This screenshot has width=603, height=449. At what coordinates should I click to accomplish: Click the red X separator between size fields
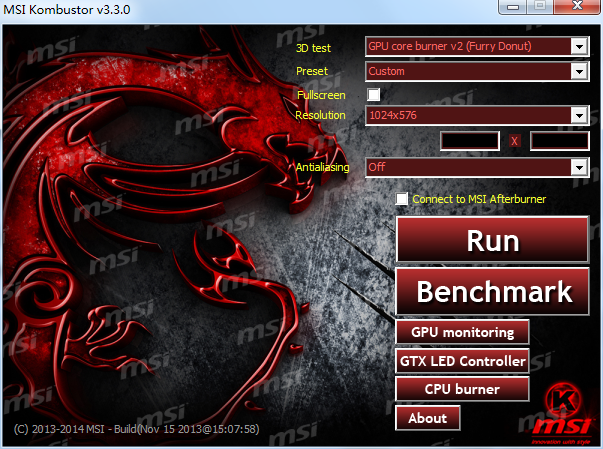click(515, 141)
